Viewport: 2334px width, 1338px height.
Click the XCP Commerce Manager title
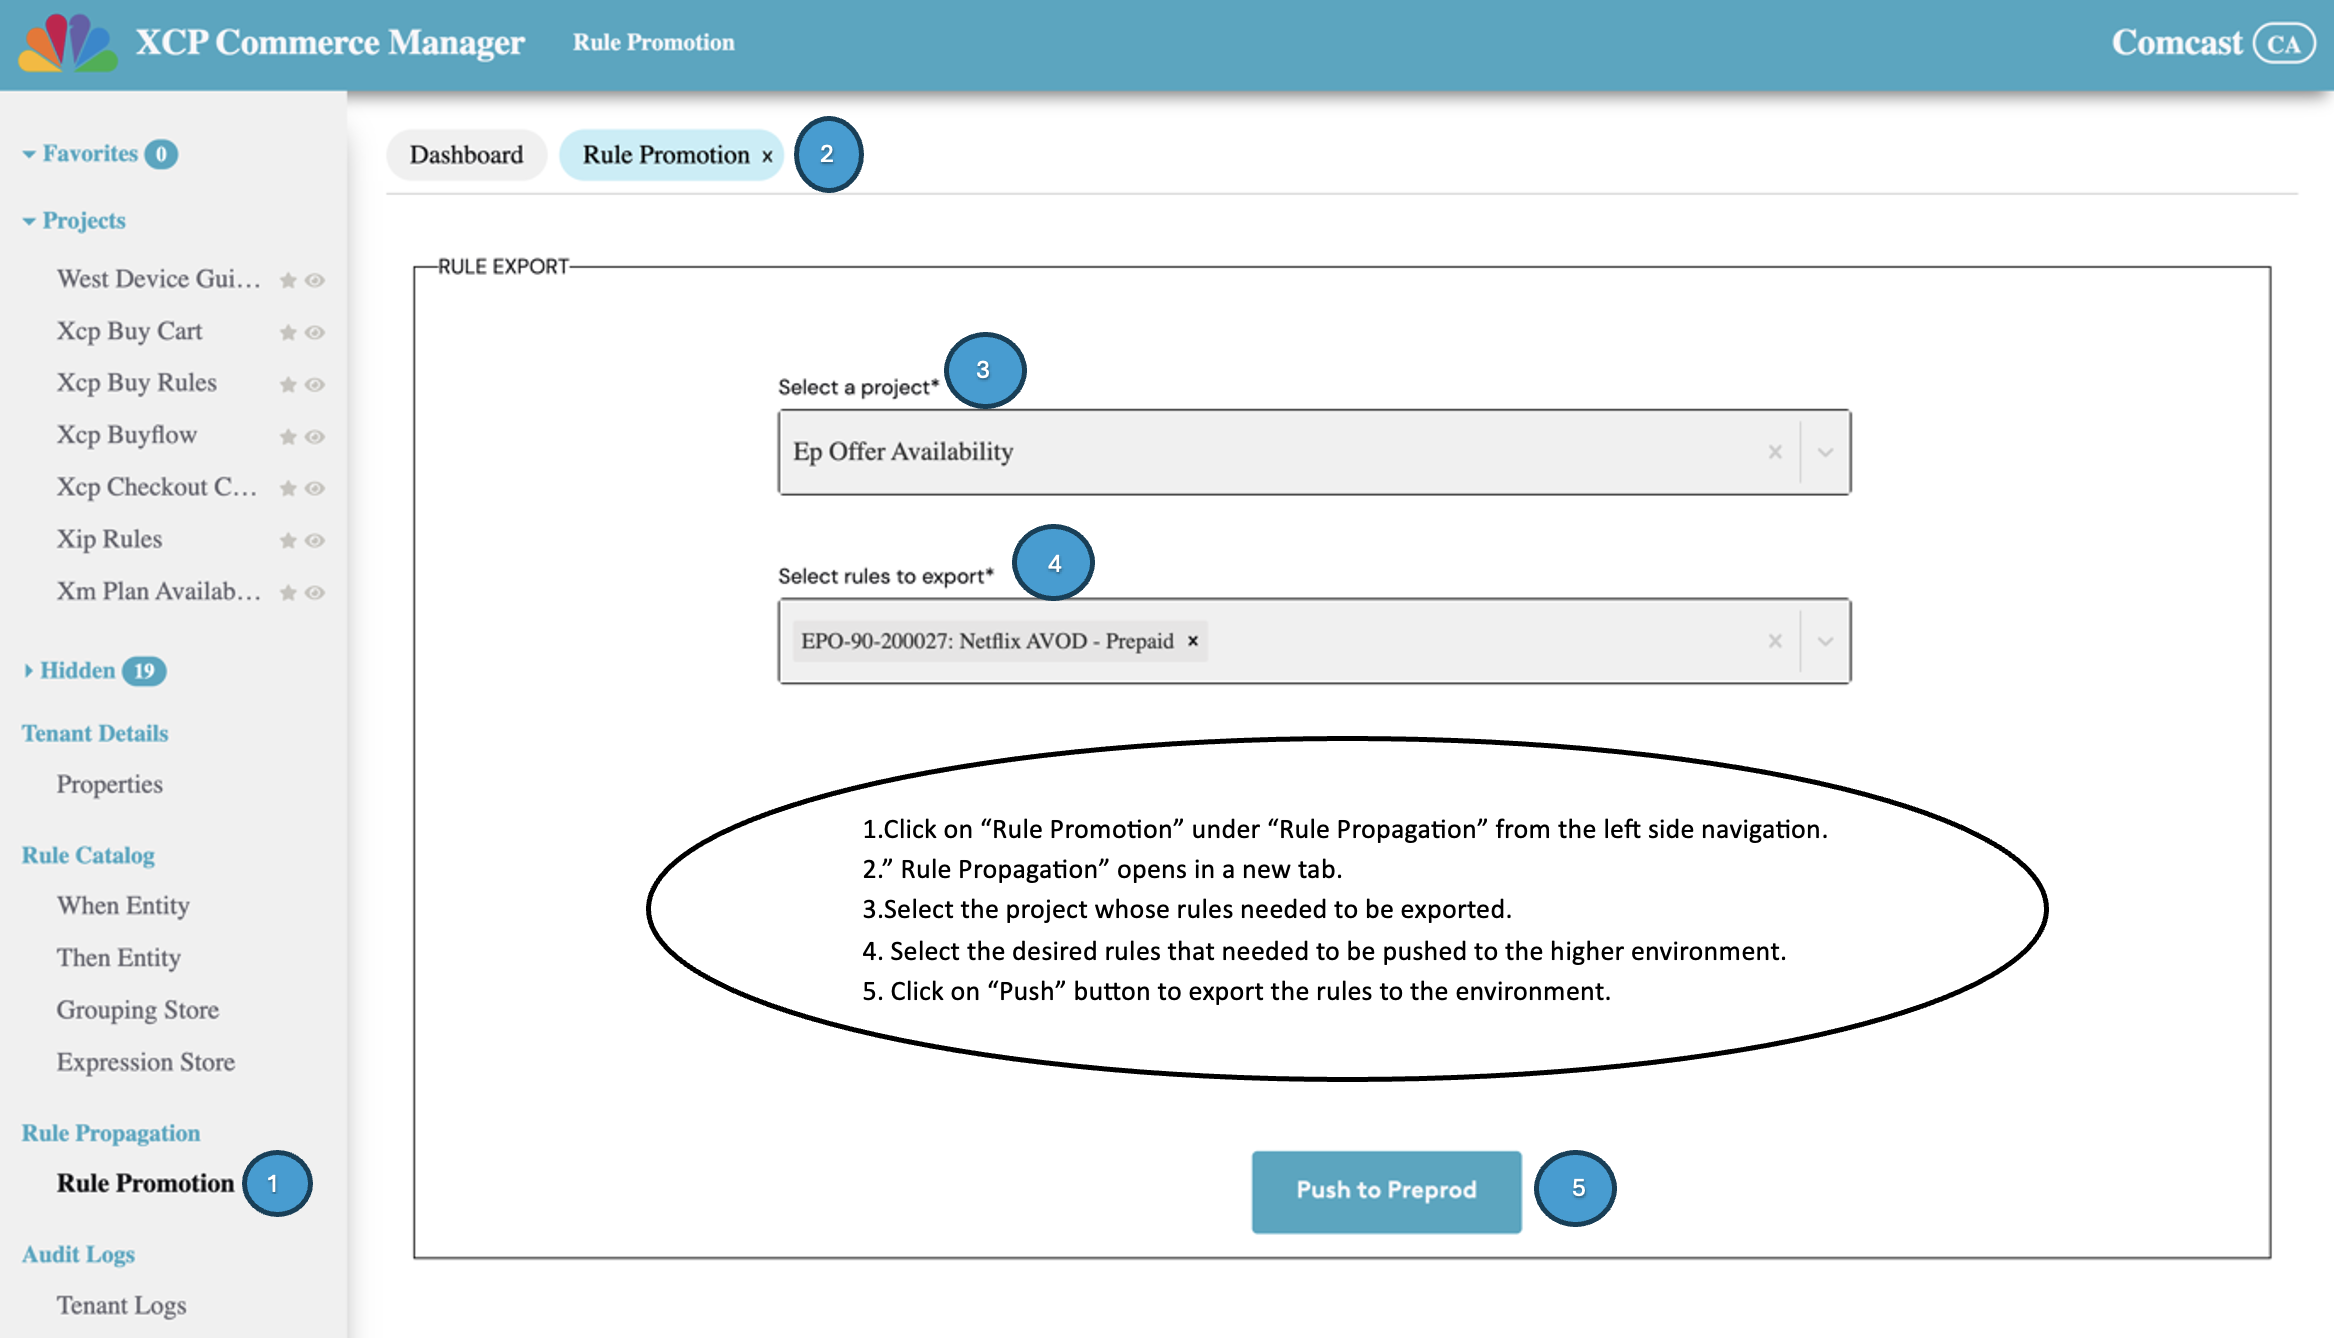click(330, 43)
